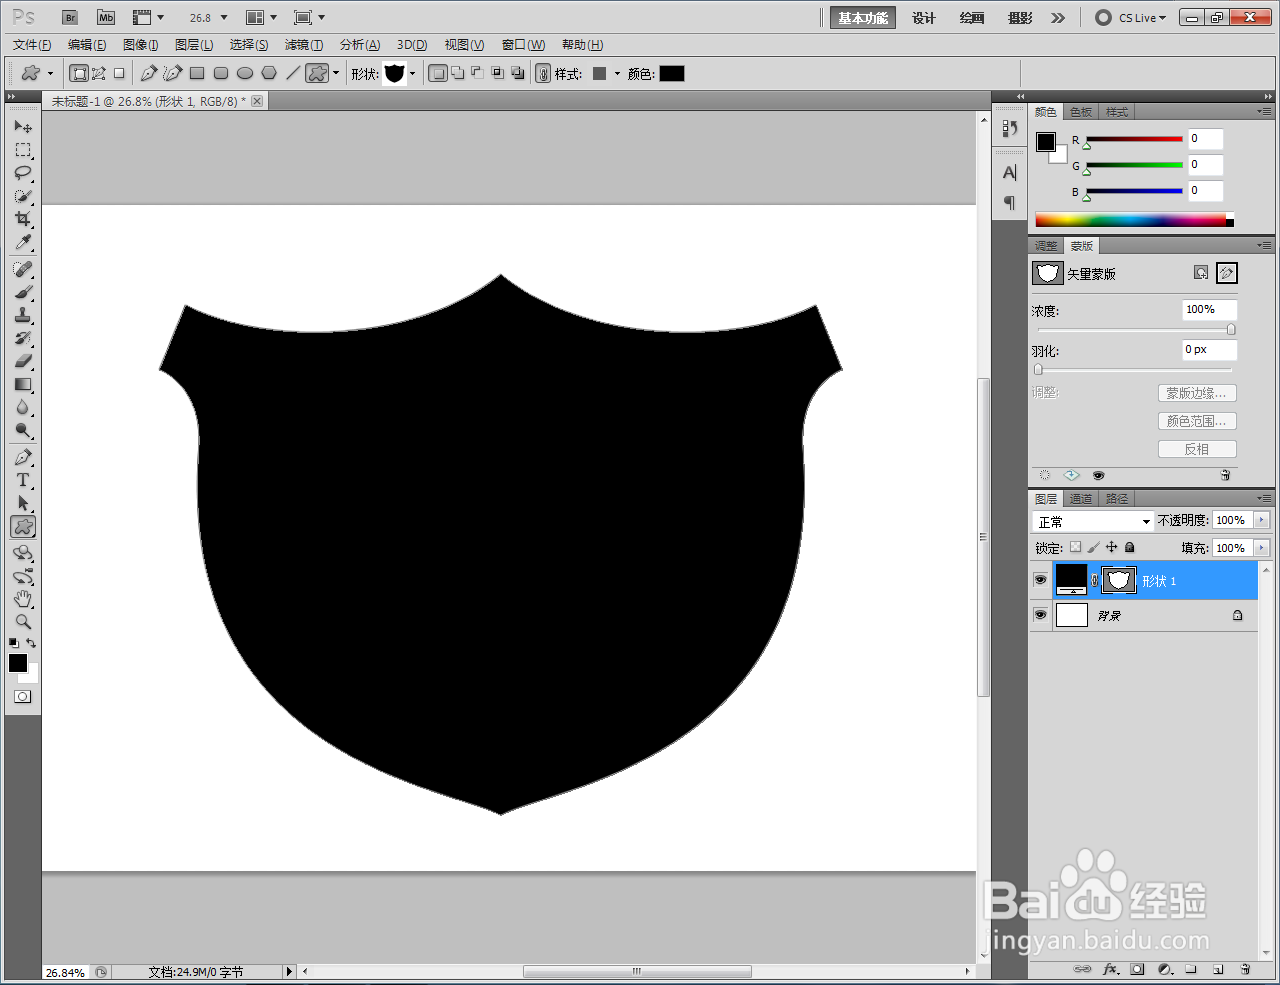Click the 颜色 swatch in options bar
1280x985 pixels.
click(672, 73)
